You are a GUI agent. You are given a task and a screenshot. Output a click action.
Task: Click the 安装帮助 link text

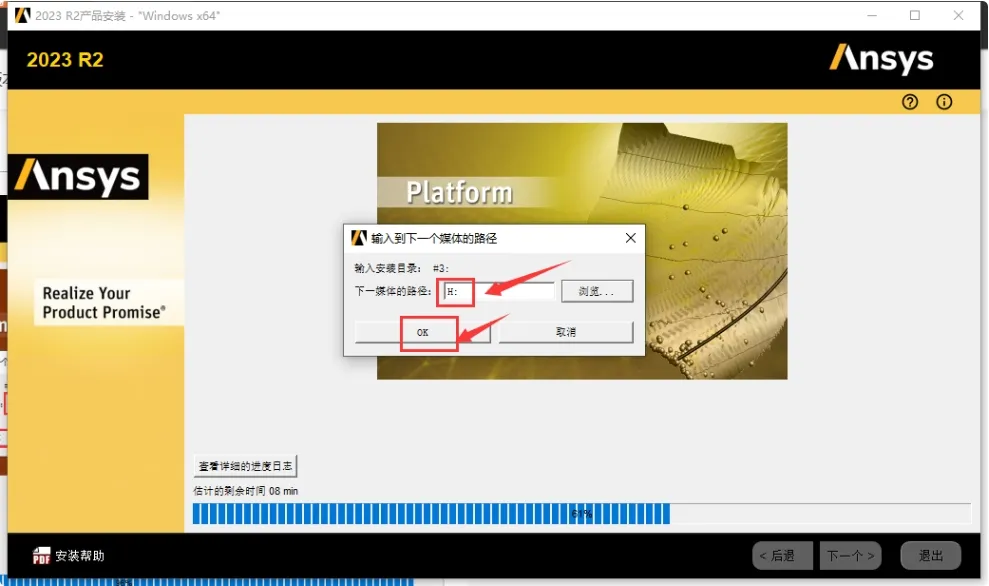(79, 556)
